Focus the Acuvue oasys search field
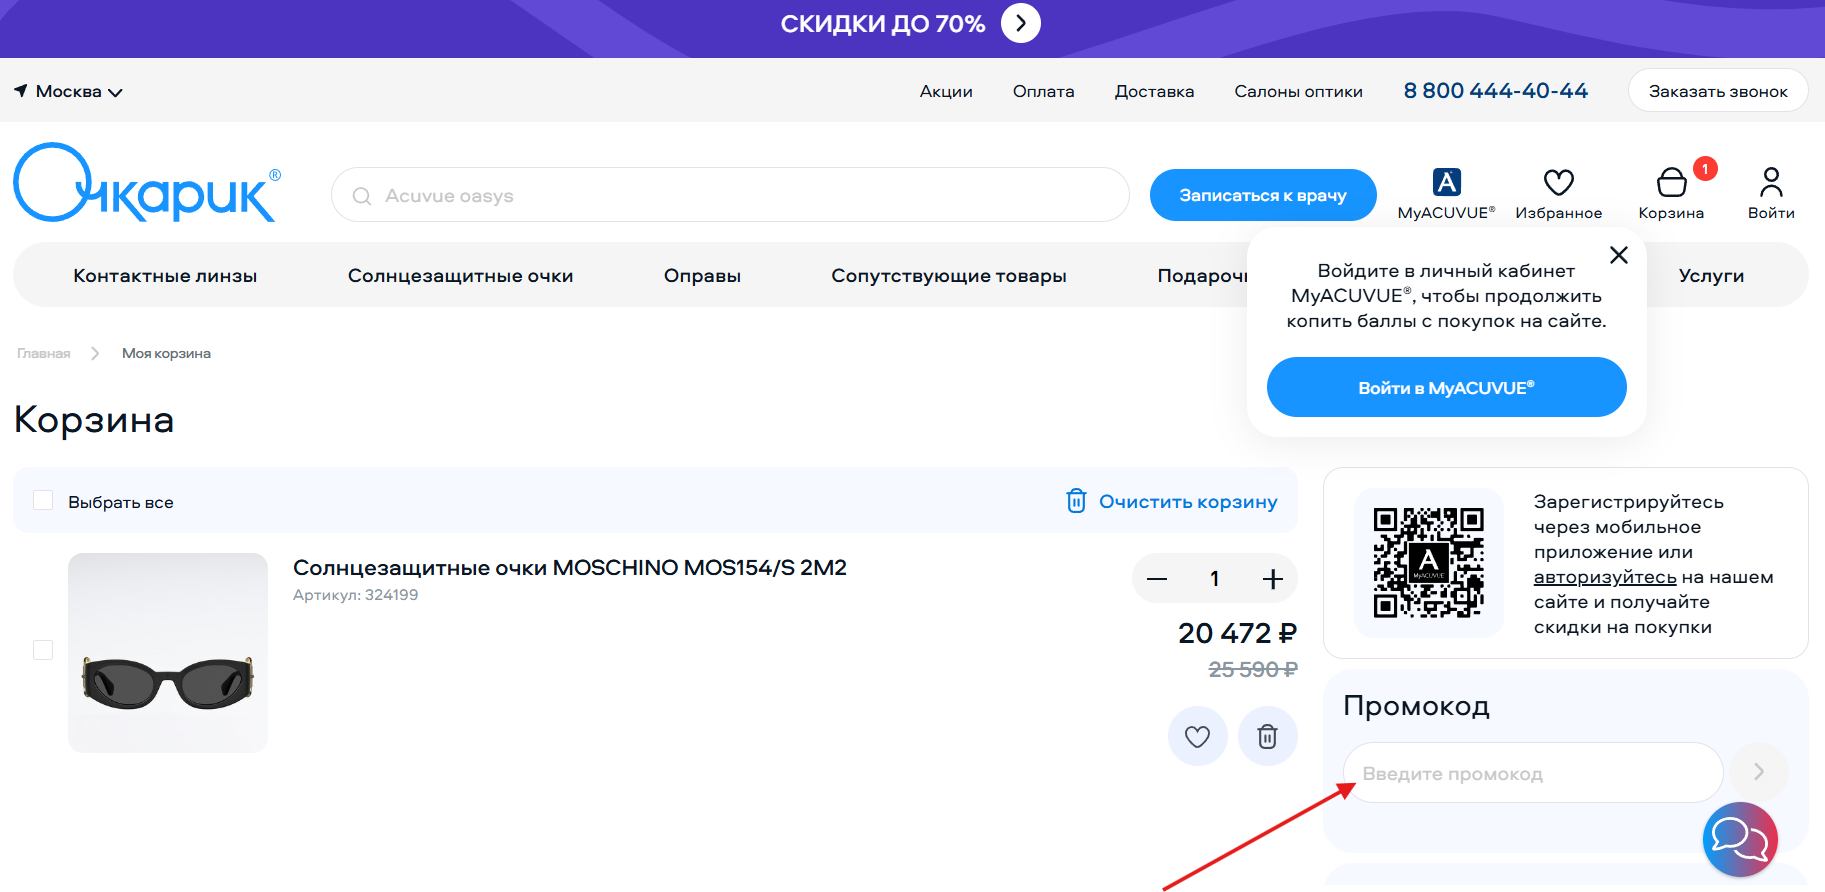Image resolution: width=1825 pixels, height=892 pixels. [730, 195]
